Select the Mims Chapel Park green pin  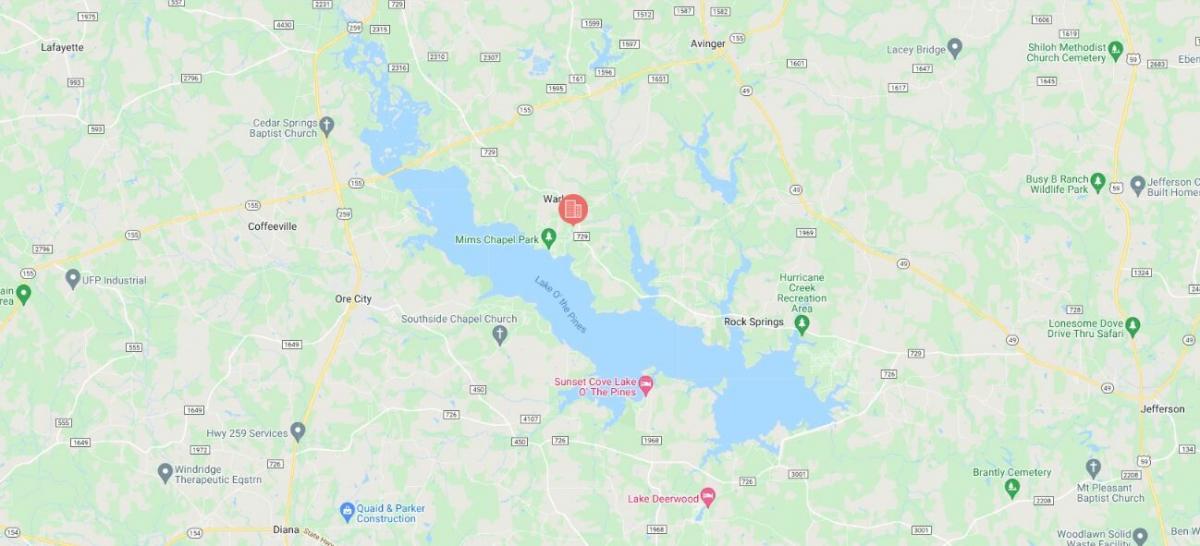pos(548,237)
